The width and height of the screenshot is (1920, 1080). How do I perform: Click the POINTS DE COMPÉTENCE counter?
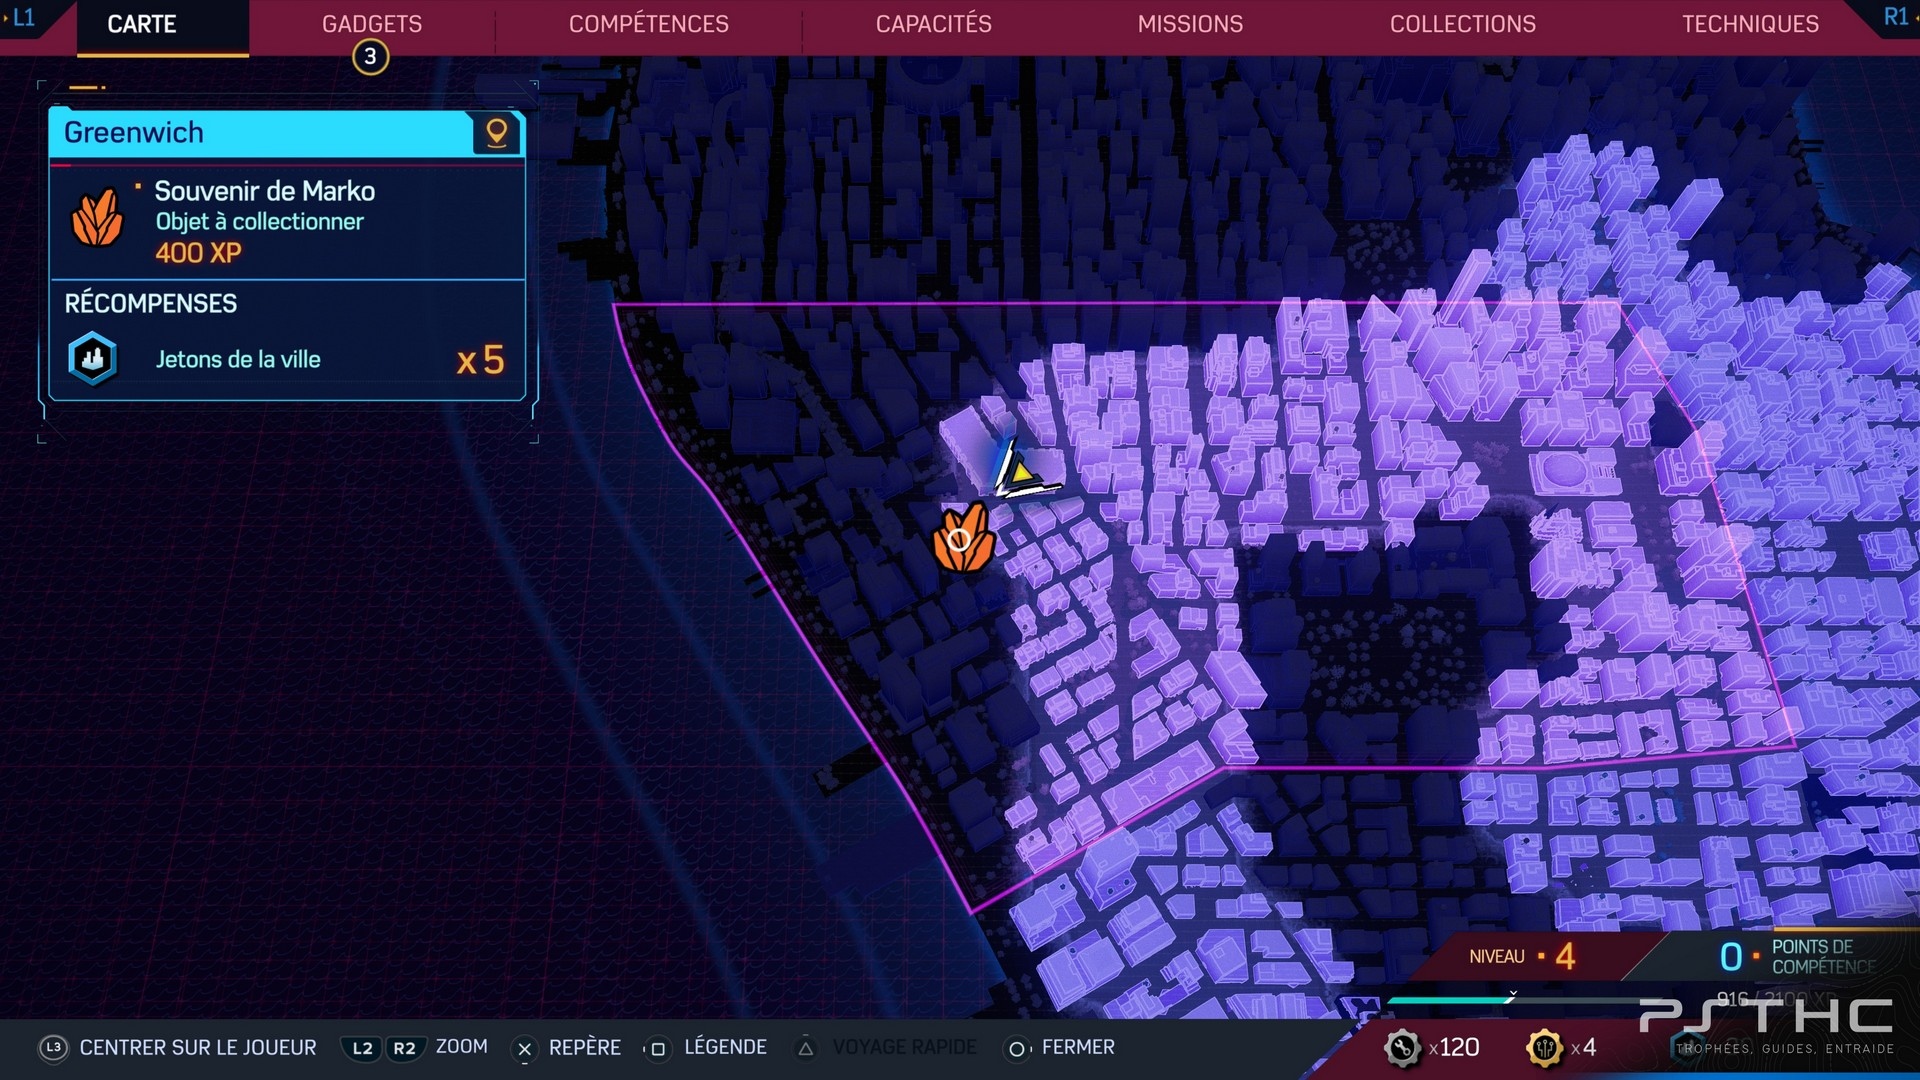pyautogui.click(x=1797, y=957)
